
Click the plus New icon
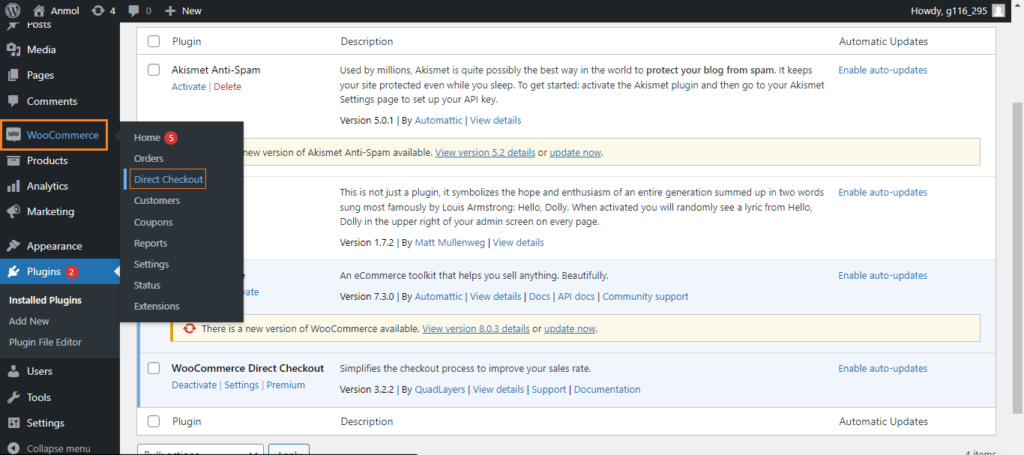tap(170, 11)
